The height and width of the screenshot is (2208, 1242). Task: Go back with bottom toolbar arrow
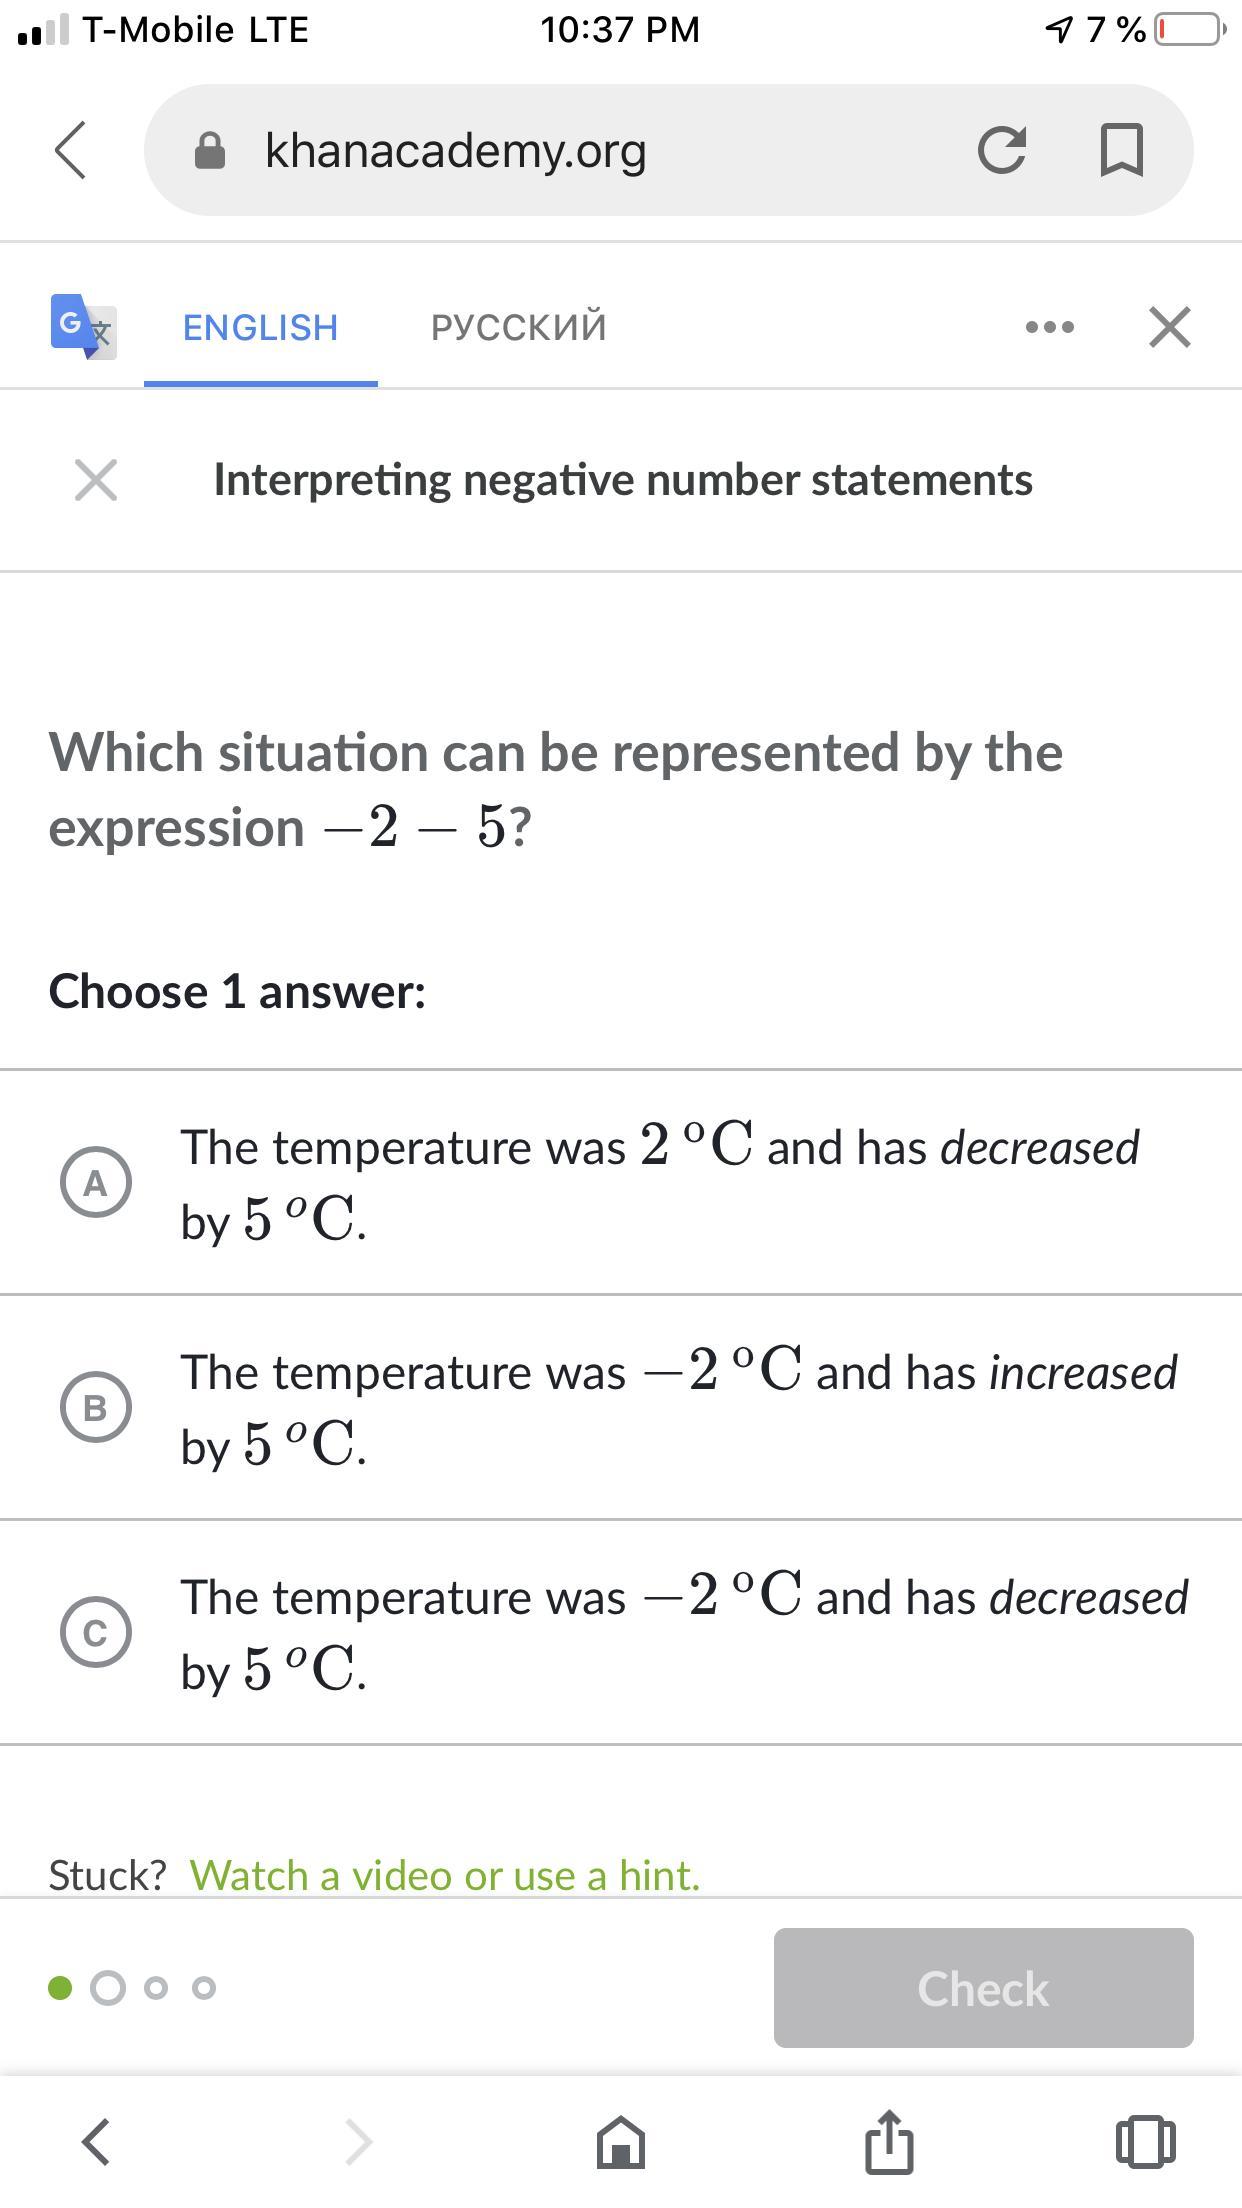(96, 2142)
